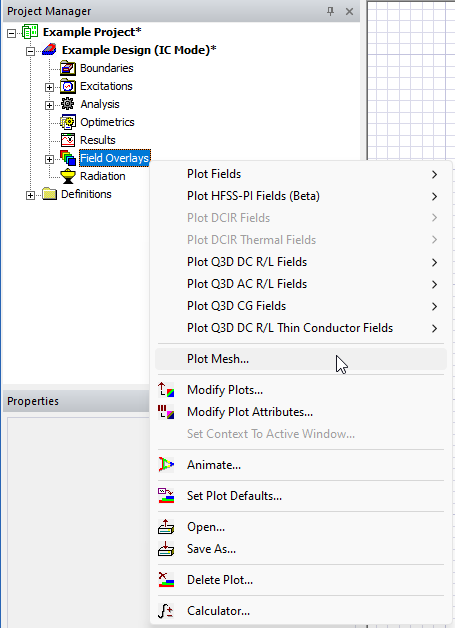Click the Field Overlays colored squares icon
Screen dimensions: 455x628
pos(68,158)
